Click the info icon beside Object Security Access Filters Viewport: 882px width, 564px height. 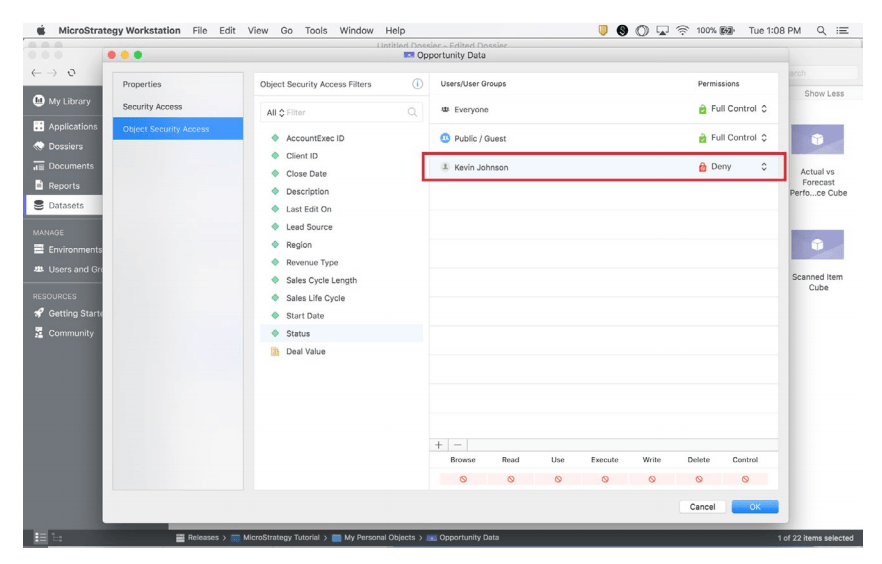click(x=417, y=84)
